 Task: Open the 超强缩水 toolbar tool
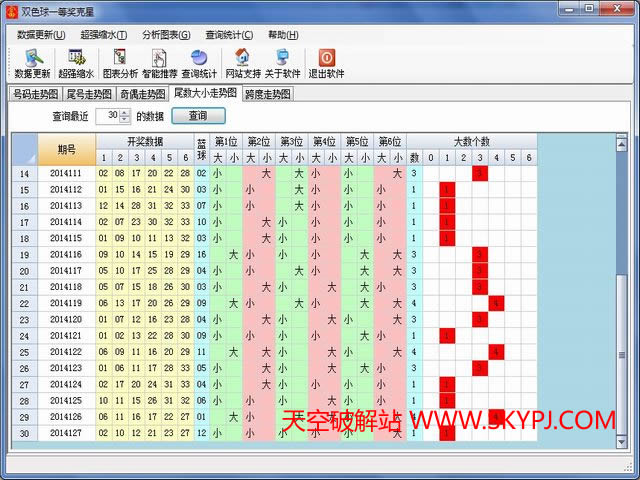pos(76,63)
